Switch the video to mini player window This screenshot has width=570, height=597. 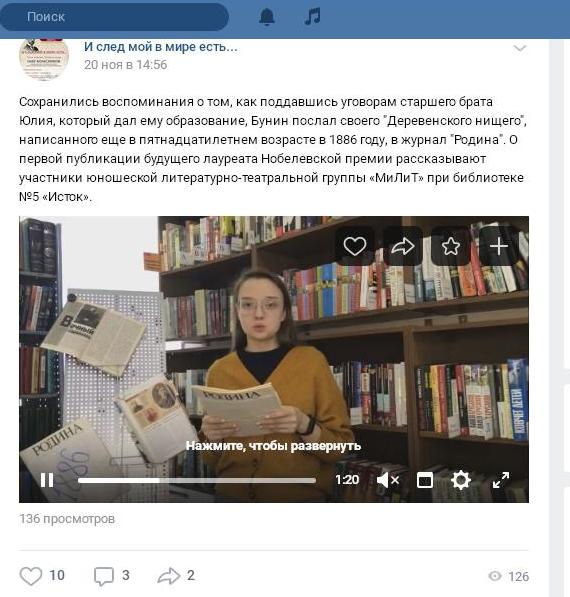tap(425, 480)
